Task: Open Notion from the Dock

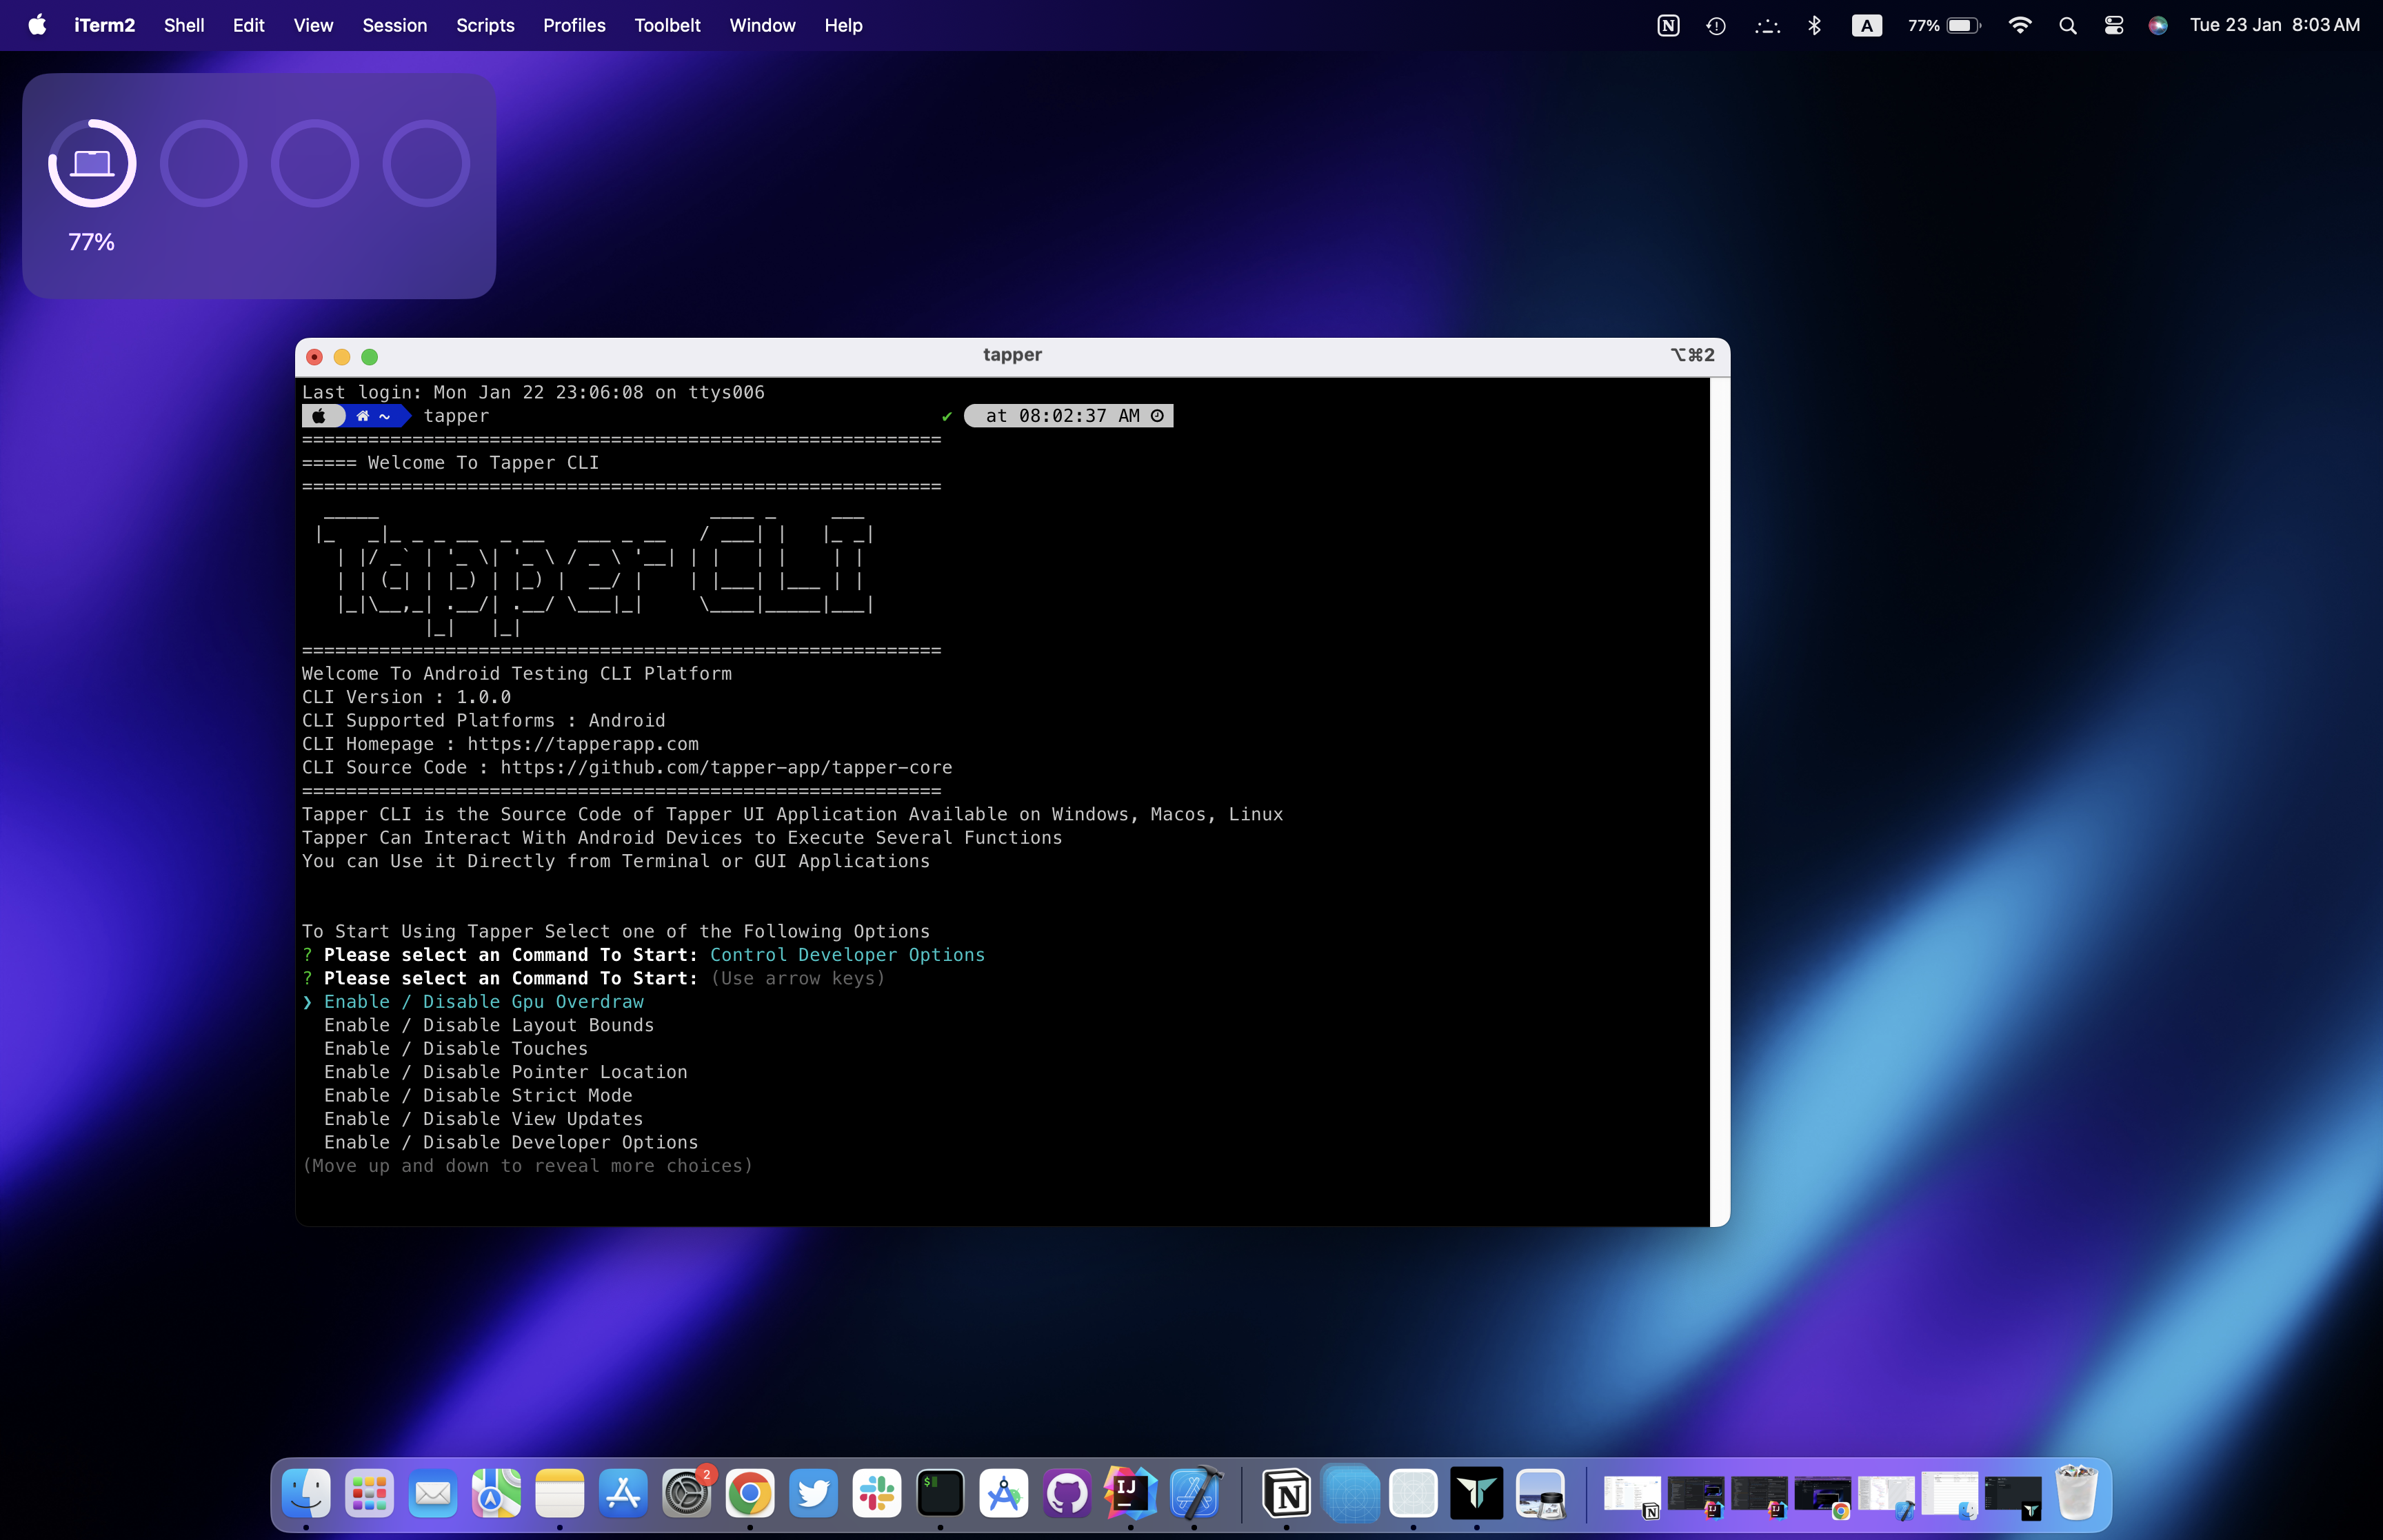Action: coord(1286,1494)
